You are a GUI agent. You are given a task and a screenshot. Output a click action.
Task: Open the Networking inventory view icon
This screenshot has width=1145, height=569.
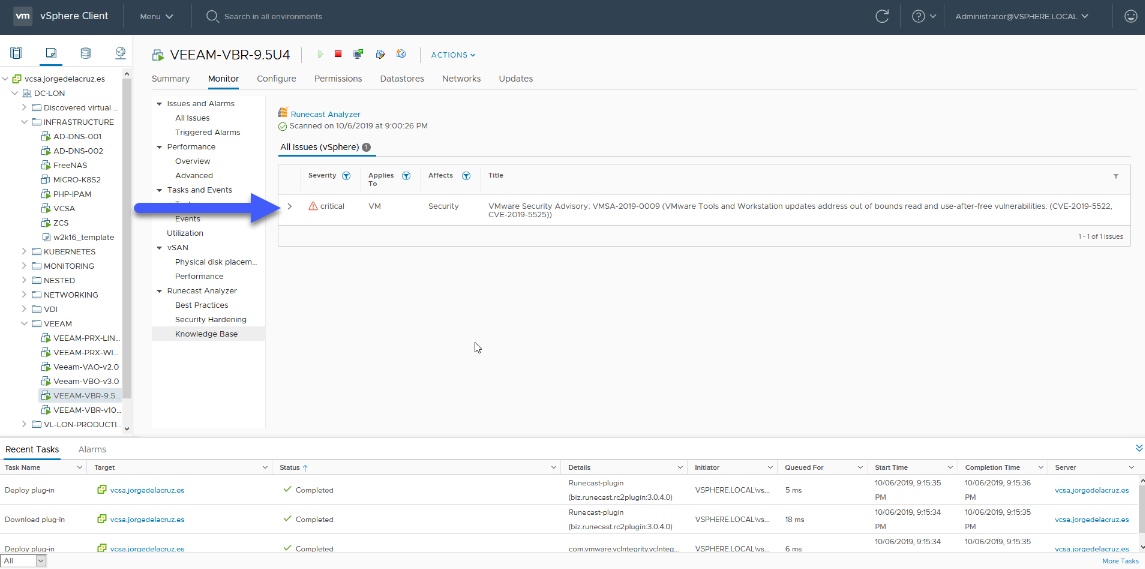coord(120,53)
